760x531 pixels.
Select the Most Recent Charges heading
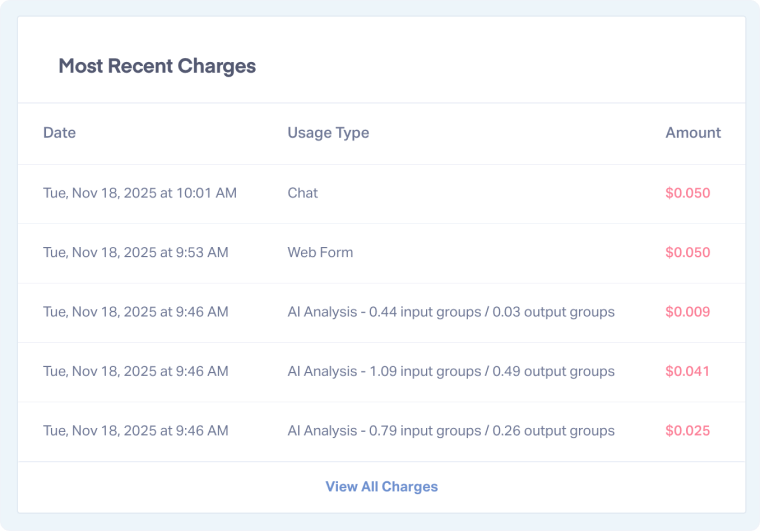[157, 67]
